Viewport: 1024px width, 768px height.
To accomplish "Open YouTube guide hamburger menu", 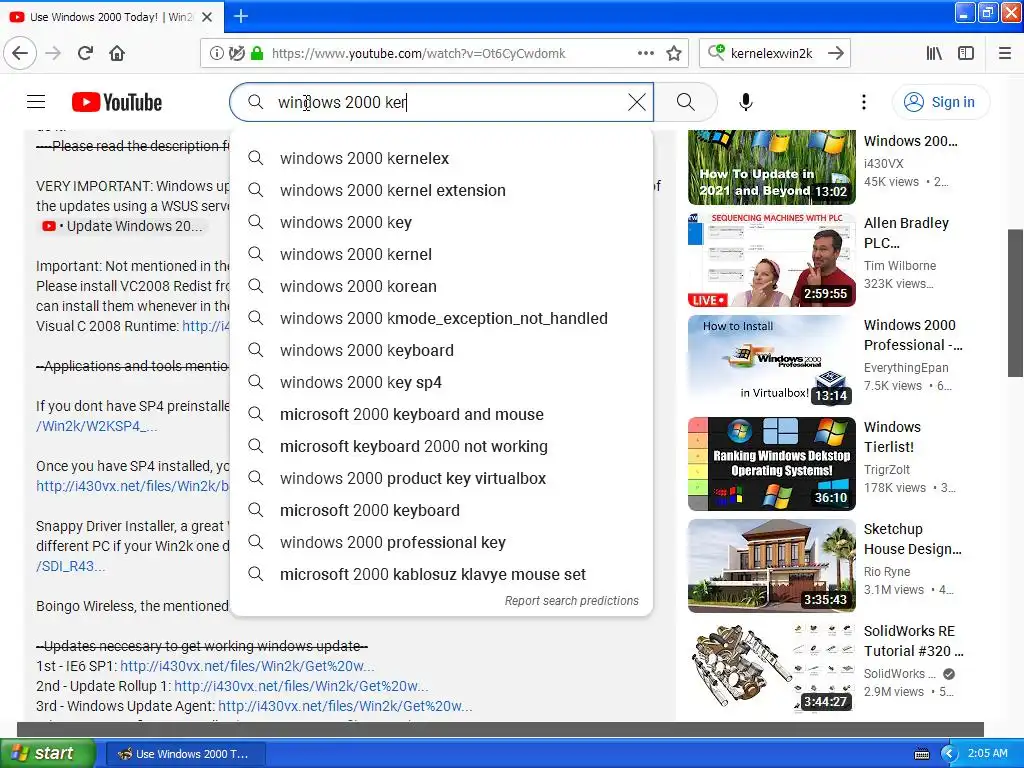I will pos(36,102).
